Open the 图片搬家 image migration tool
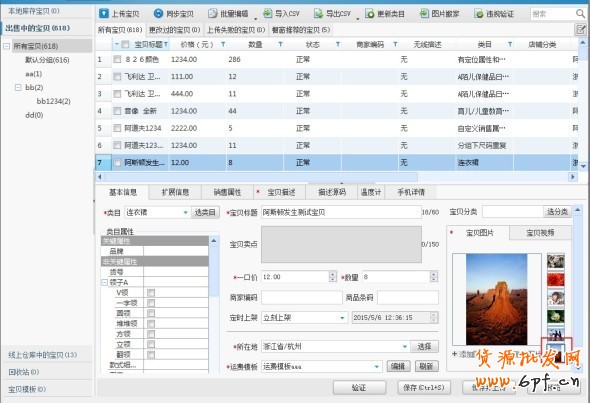 [x=439, y=14]
